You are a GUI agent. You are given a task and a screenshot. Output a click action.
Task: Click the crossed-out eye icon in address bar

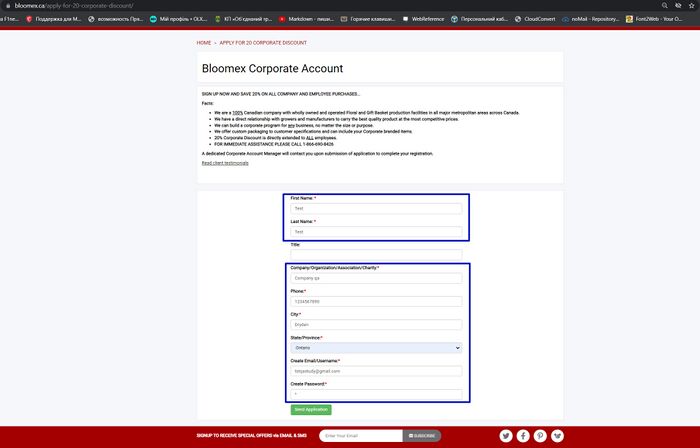pos(678,5)
